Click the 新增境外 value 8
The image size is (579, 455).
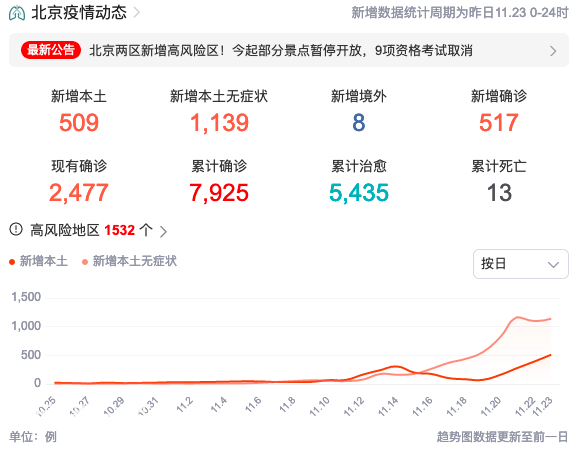pos(359,123)
